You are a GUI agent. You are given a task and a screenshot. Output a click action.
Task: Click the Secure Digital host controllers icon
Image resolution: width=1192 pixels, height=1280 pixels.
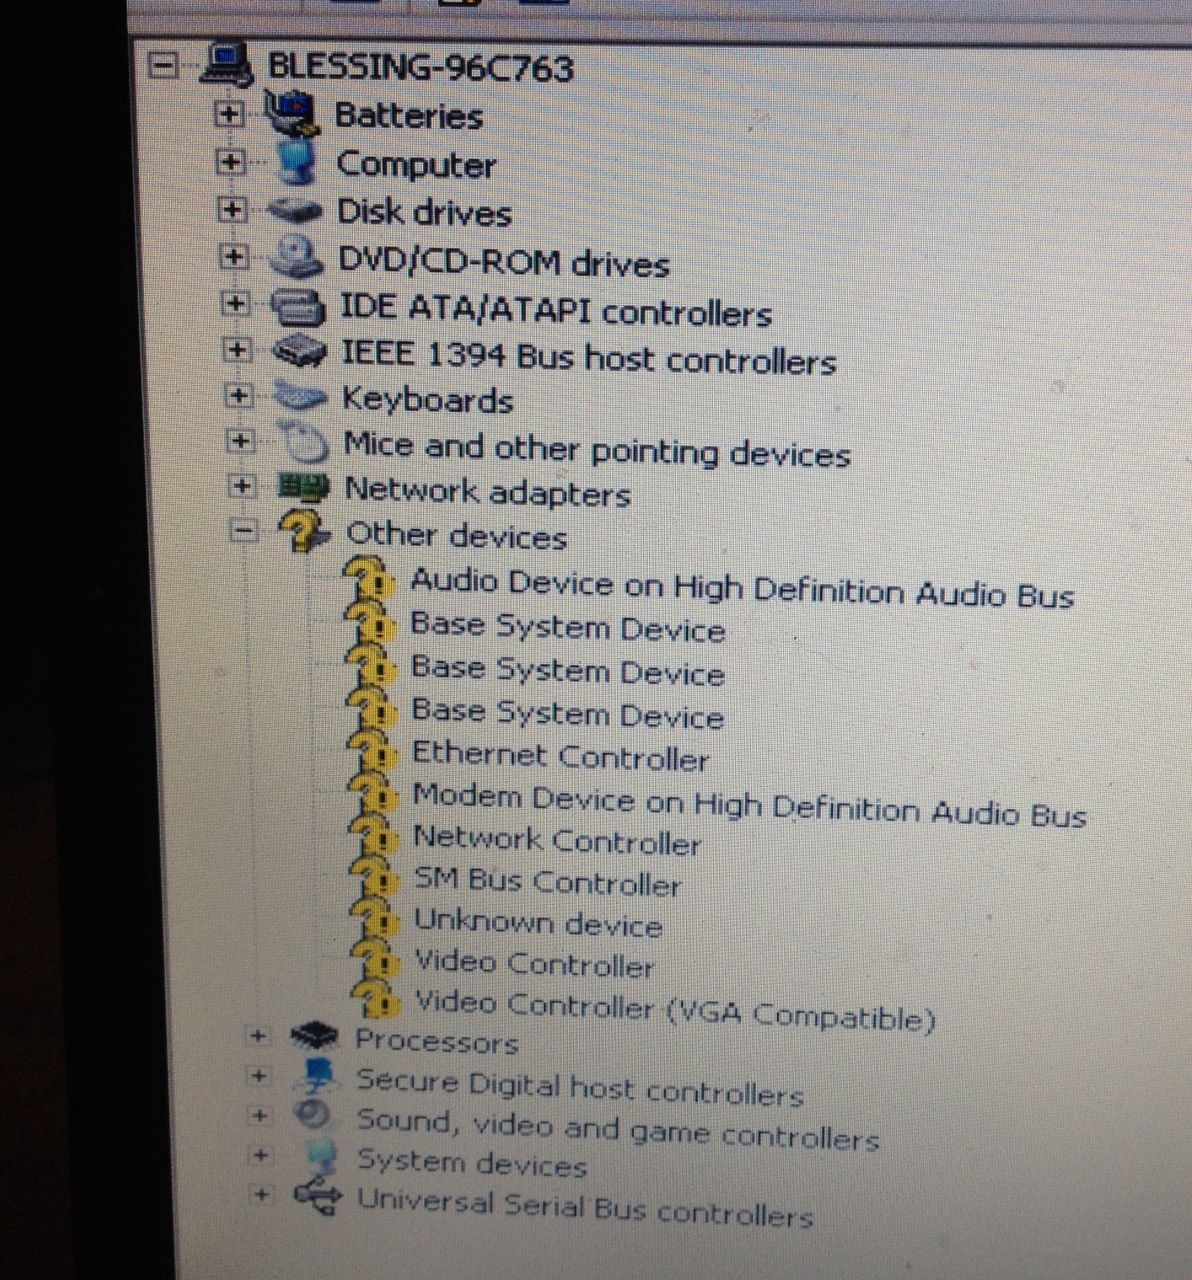(317, 1076)
